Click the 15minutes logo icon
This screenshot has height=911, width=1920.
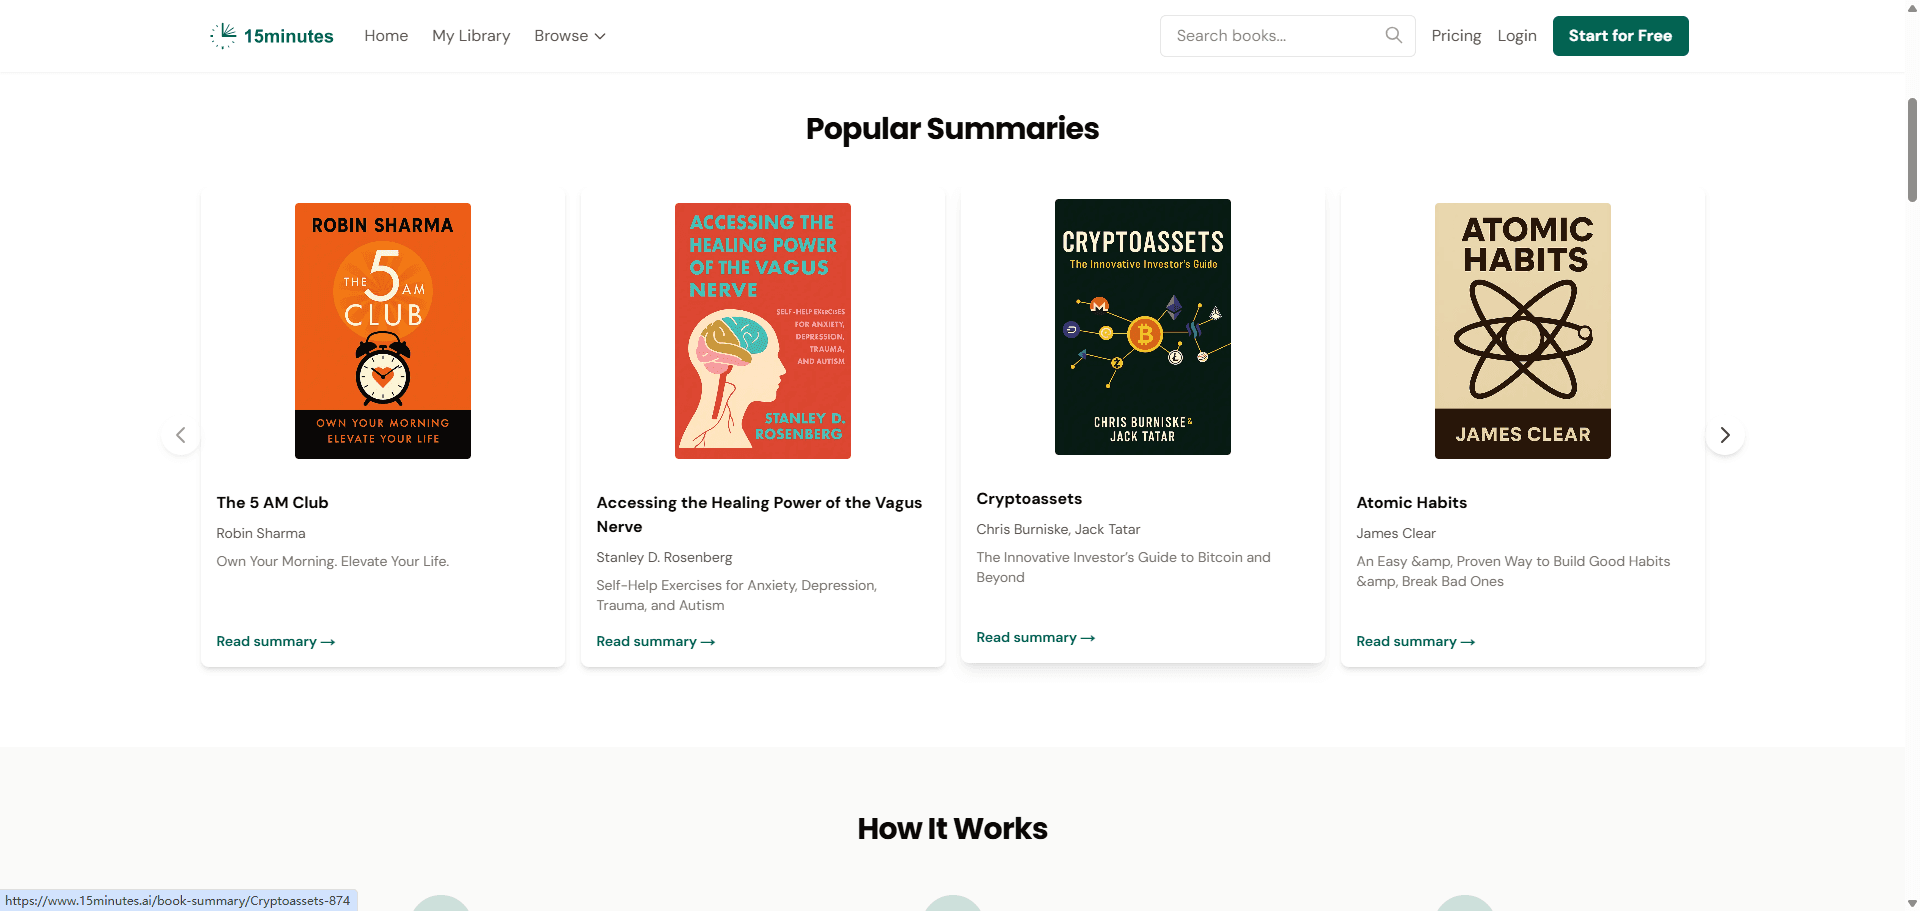tap(223, 36)
